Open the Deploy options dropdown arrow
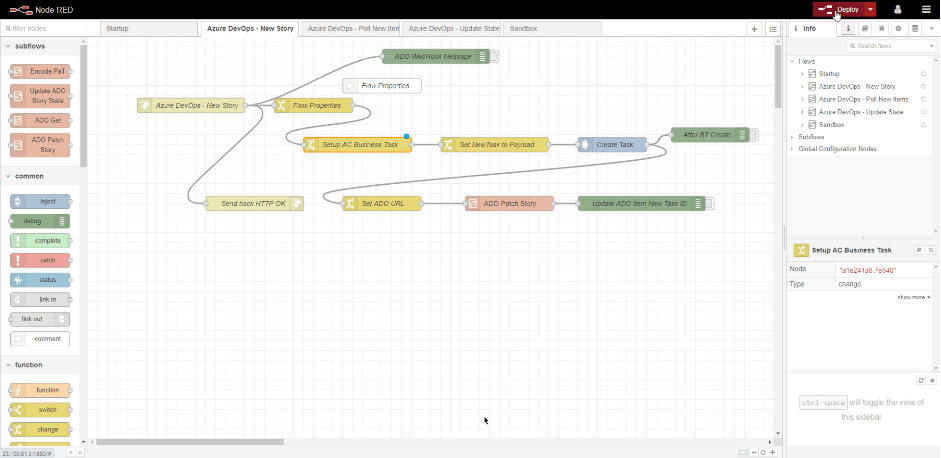The width and height of the screenshot is (941, 458). 870,9
